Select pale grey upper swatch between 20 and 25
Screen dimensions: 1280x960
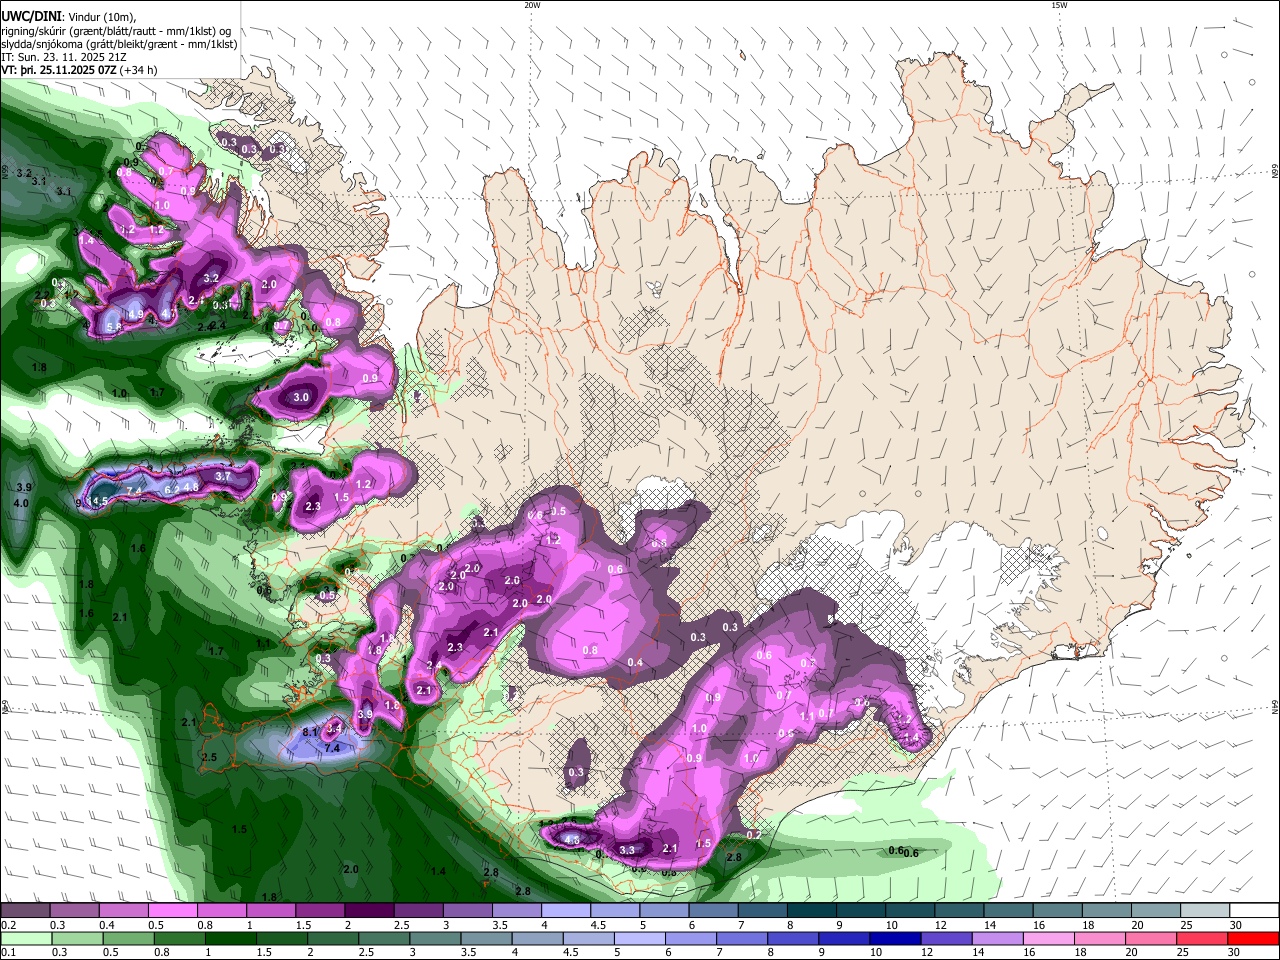pos(1156,910)
